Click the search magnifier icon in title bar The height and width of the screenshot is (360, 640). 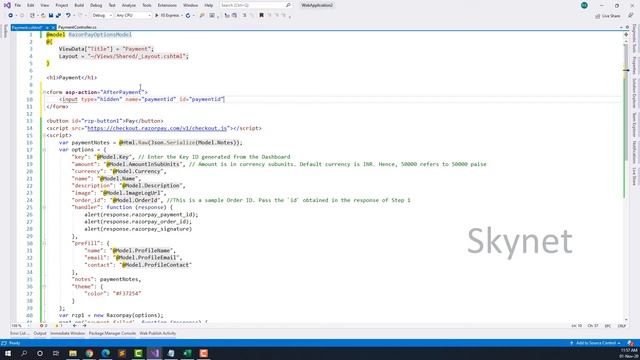pyautogui.click(x=288, y=5)
